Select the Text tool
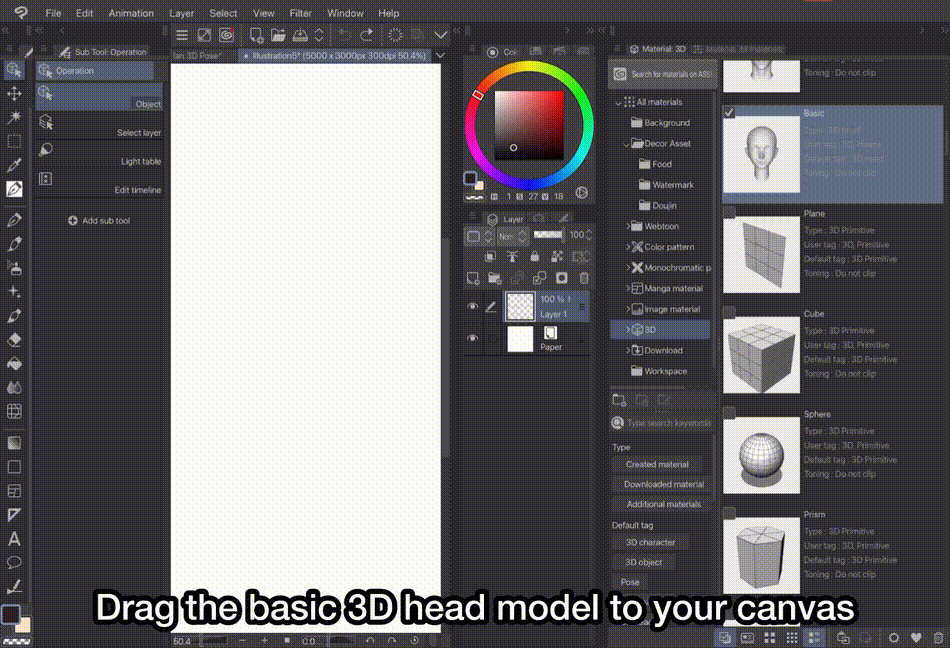The height and width of the screenshot is (648, 950). click(14, 538)
